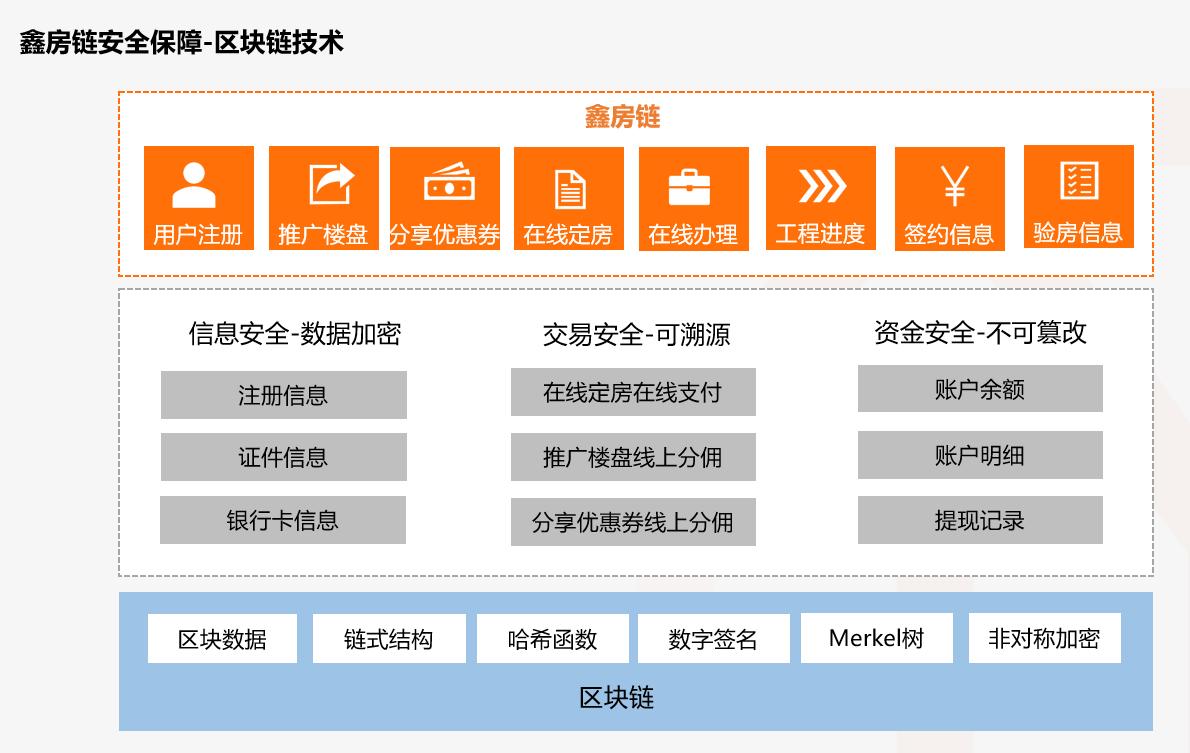This screenshot has height=753, width=1190.
Task: Select the 哈希函数 white box
Action: (553, 638)
